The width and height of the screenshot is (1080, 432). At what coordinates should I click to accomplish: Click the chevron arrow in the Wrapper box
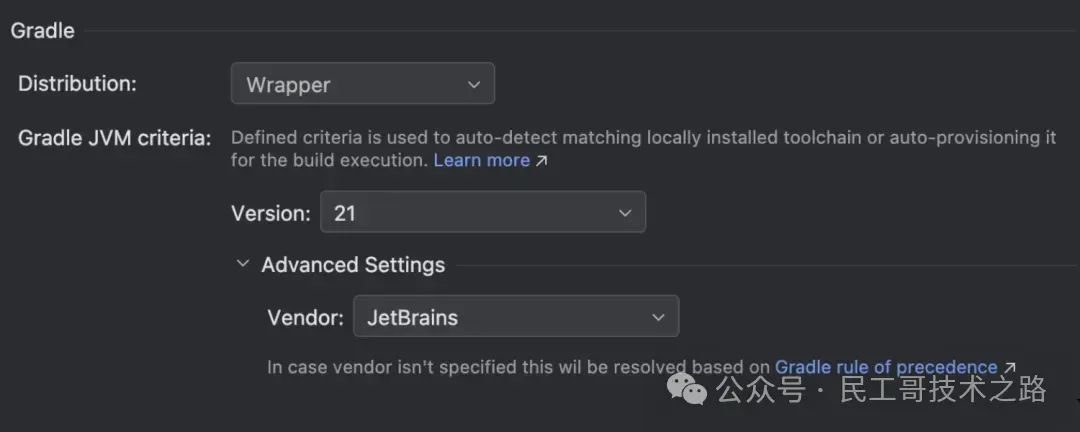pyautogui.click(x=473, y=84)
